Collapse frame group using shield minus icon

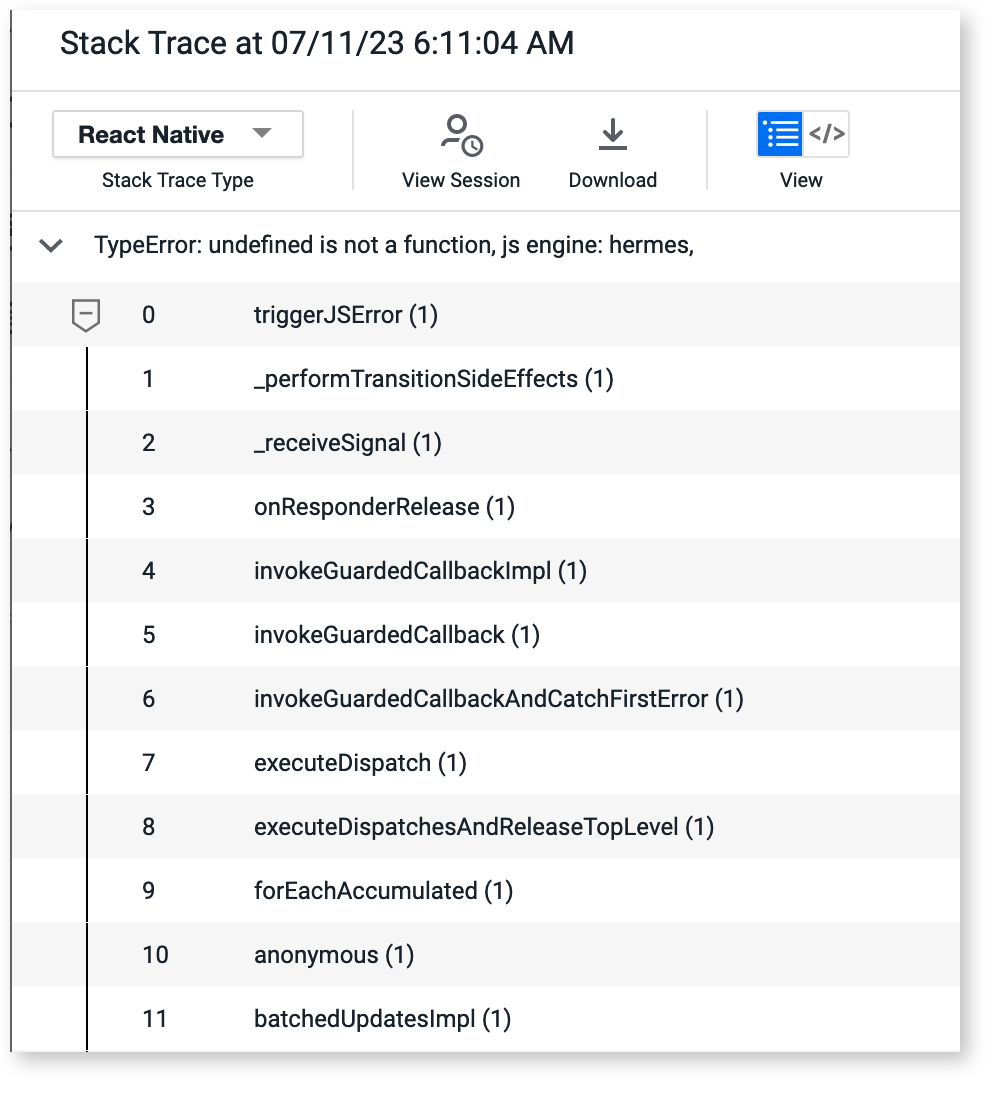[x=86, y=315]
